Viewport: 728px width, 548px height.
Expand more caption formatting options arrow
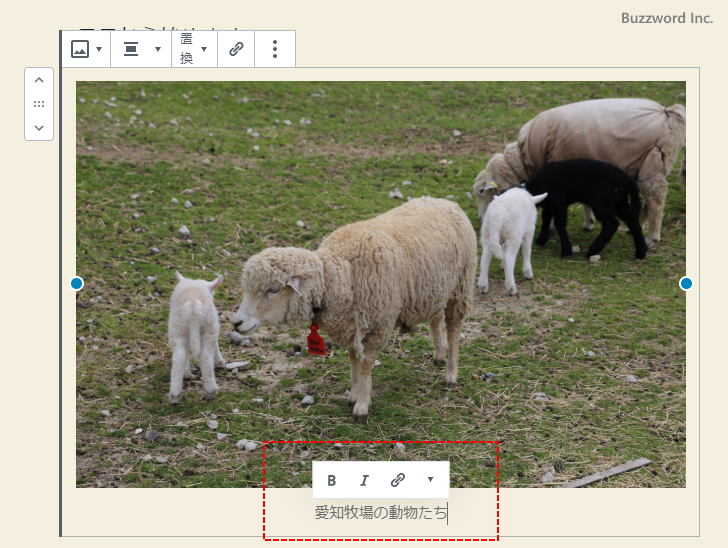pos(430,480)
